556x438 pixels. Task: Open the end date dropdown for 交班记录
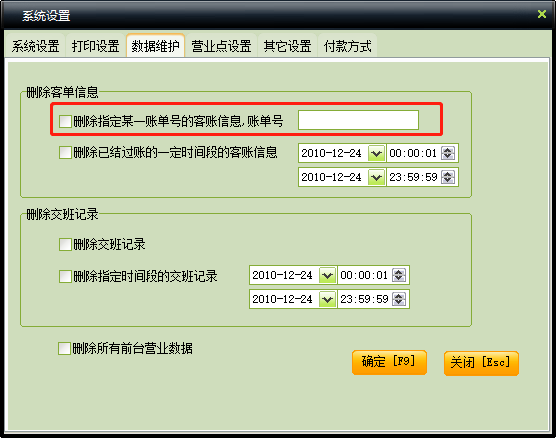[327, 299]
